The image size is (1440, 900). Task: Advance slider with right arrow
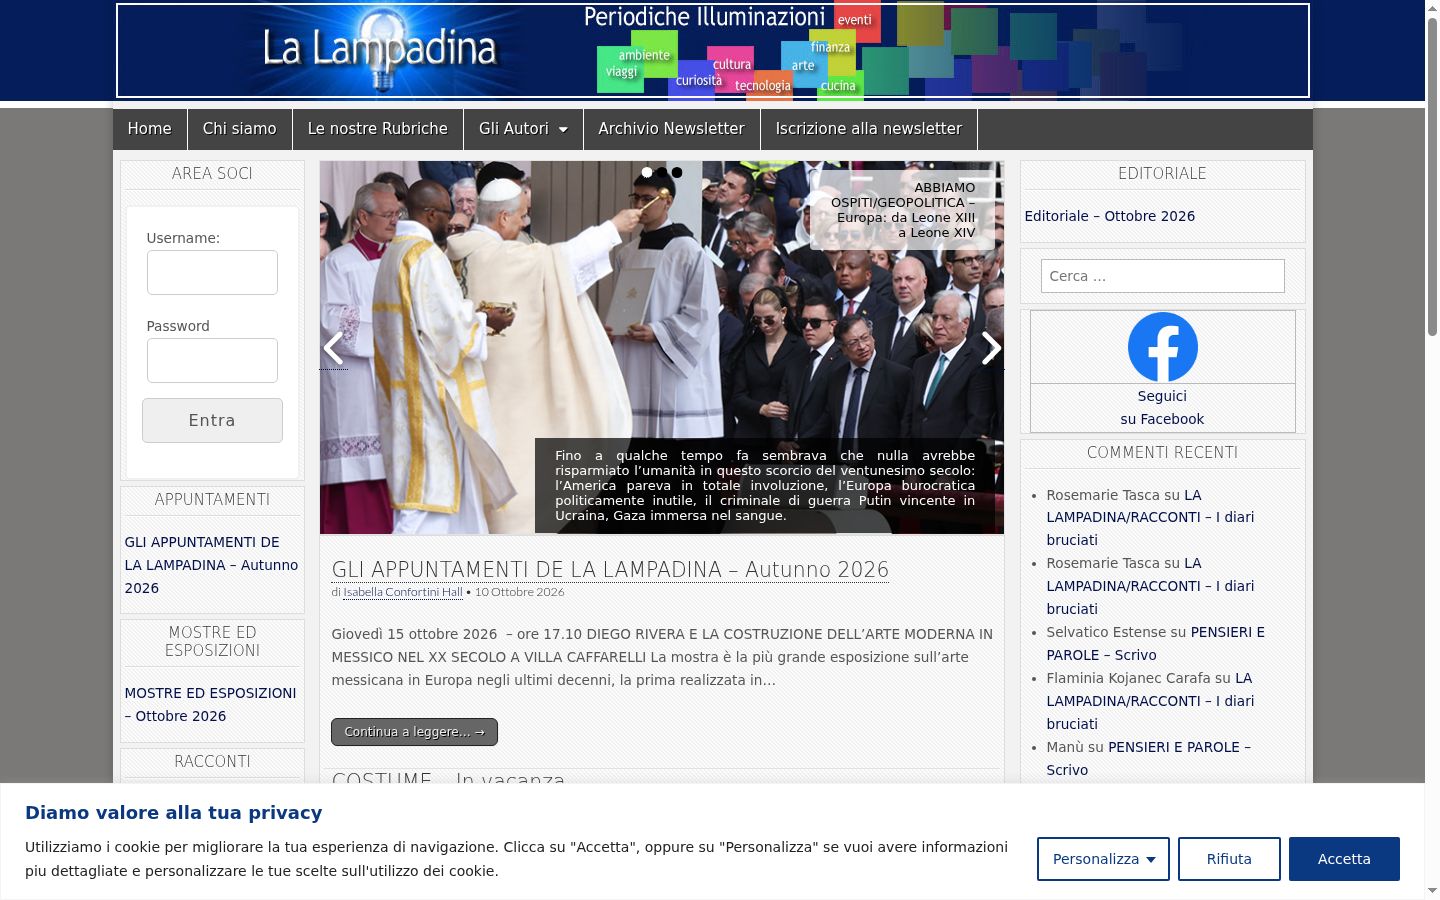click(990, 348)
